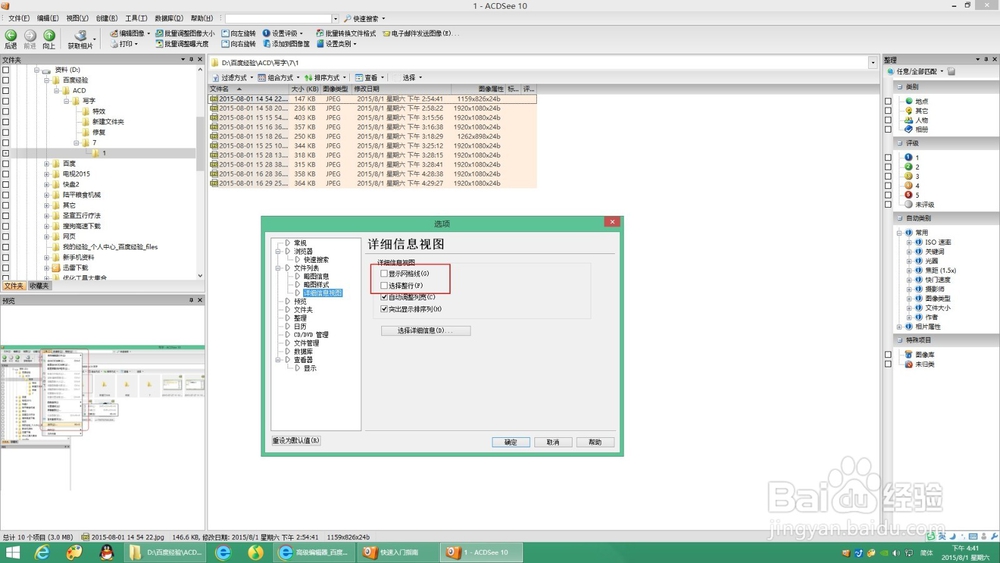The image size is (1000, 563).
Task: Tick the Unrated (未评级) checkbox
Action: (888, 205)
